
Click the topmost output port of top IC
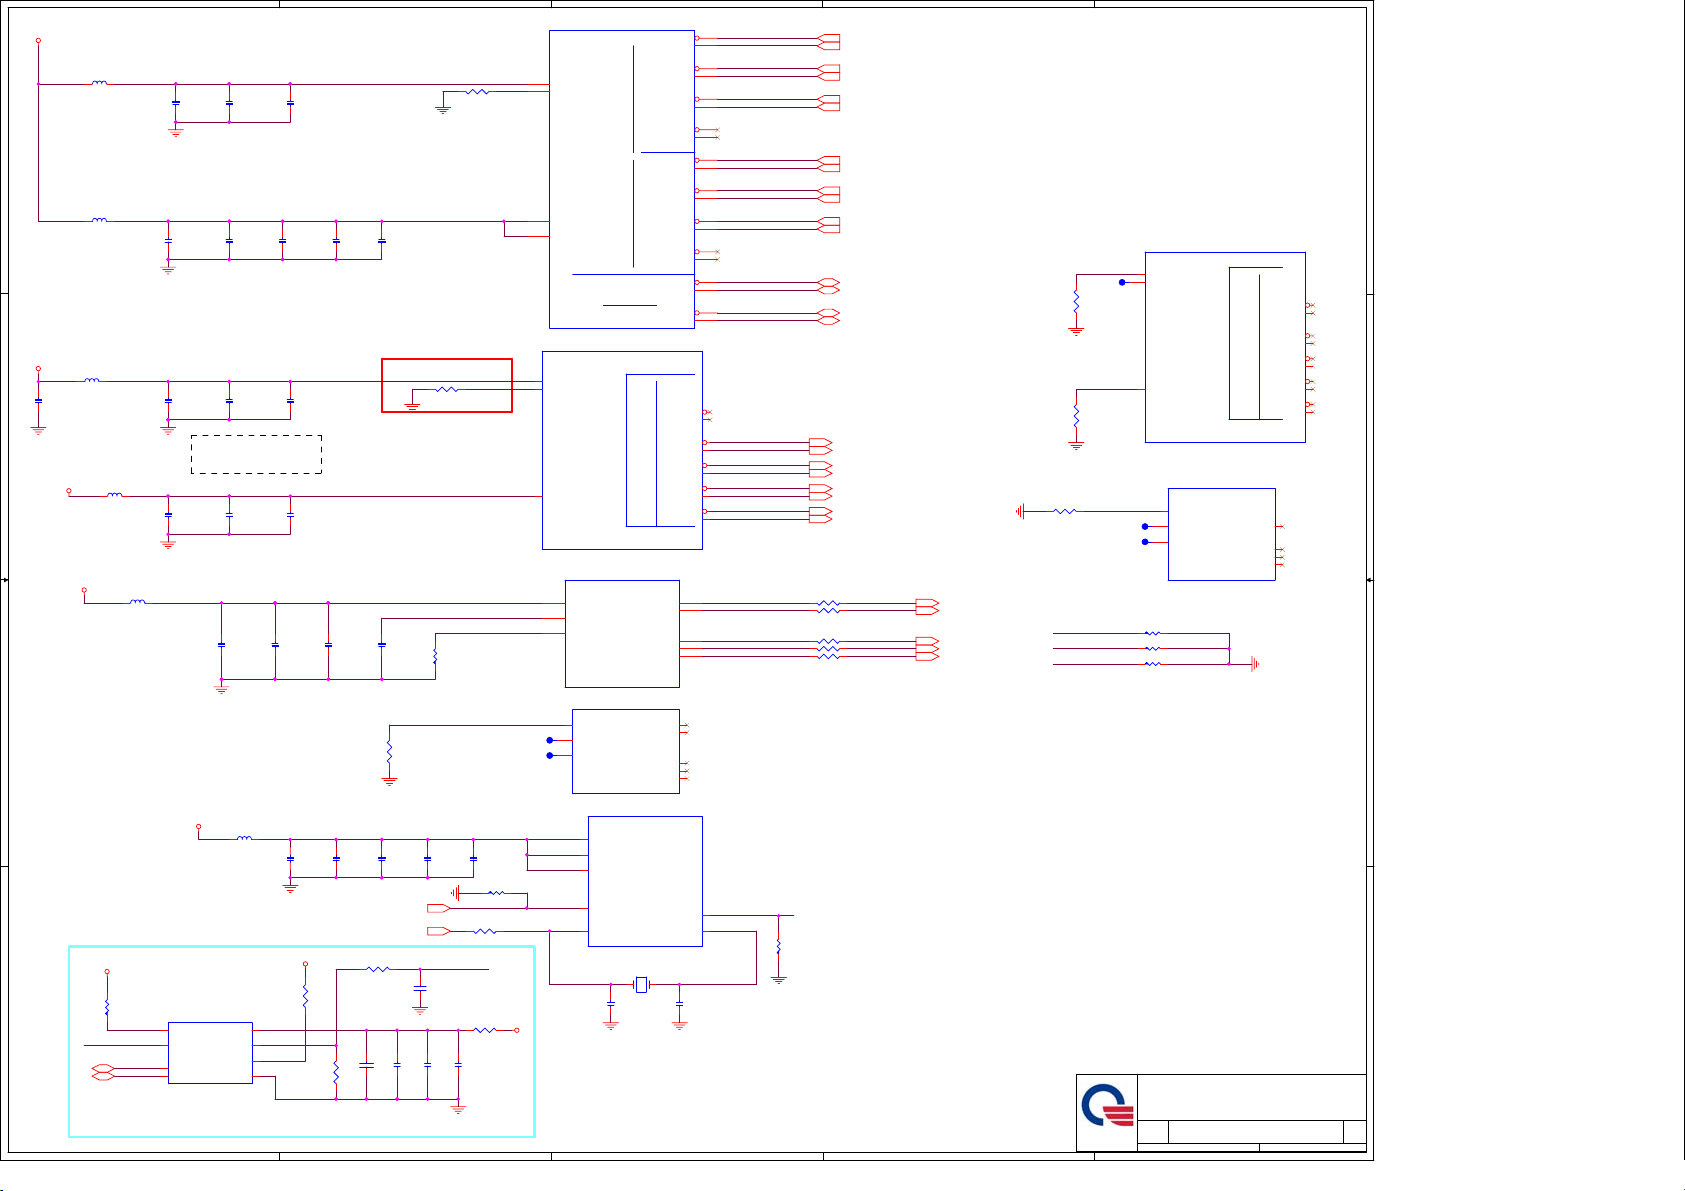click(x=828, y=41)
